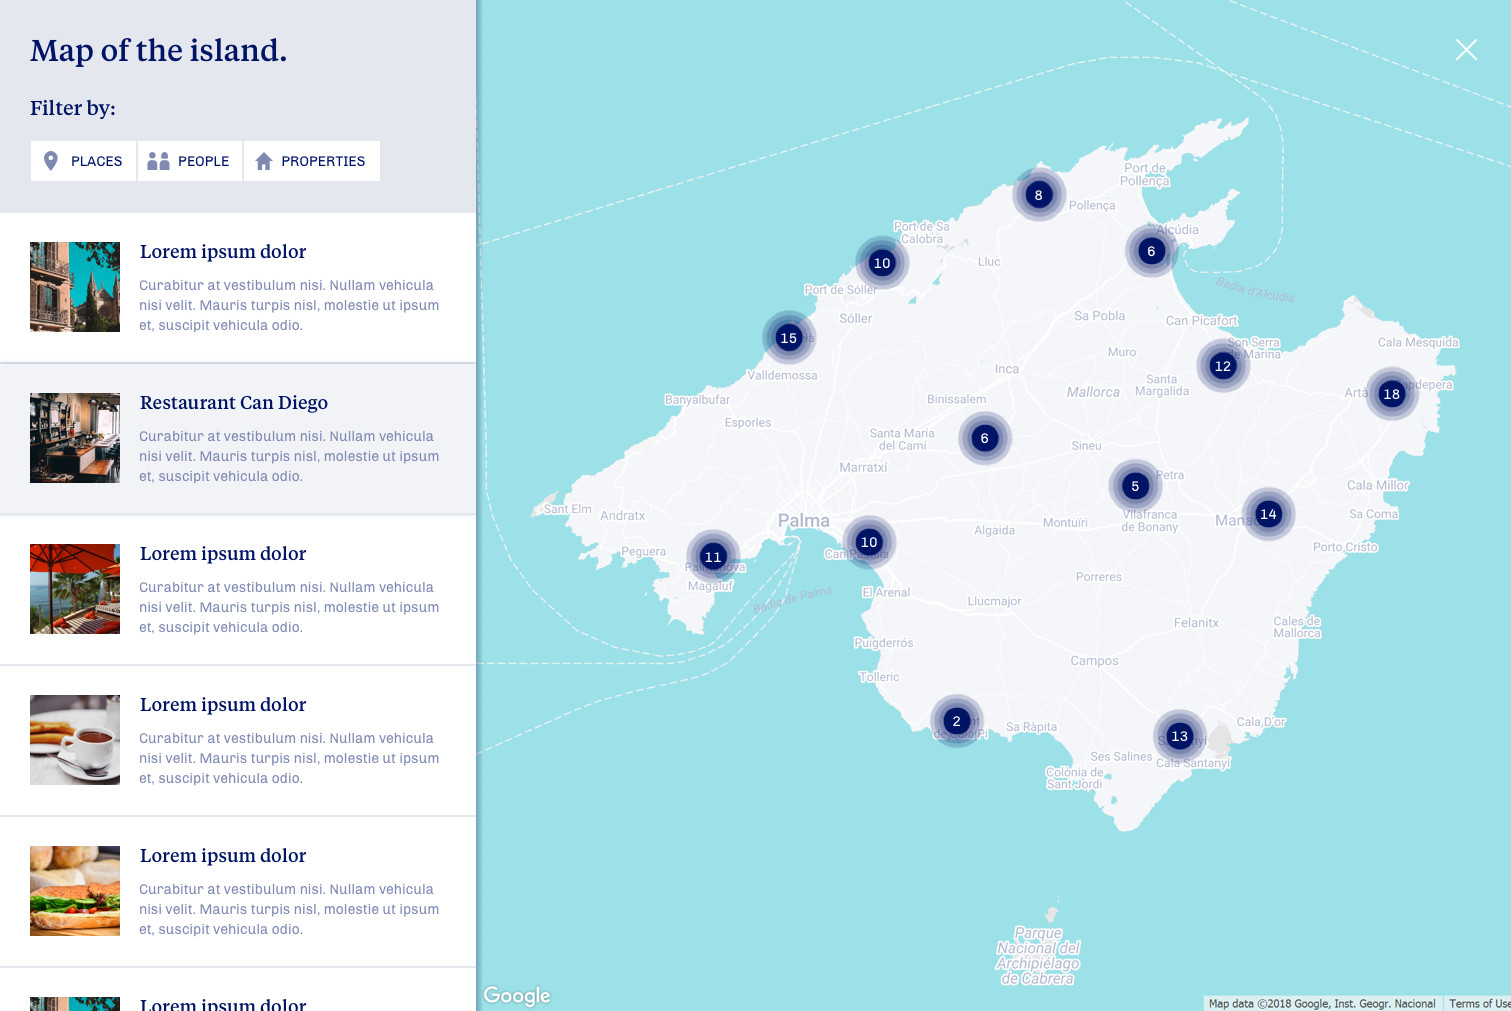Click the Restaurant Can Diego photo thumbnail
This screenshot has width=1511, height=1011.
(x=74, y=437)
